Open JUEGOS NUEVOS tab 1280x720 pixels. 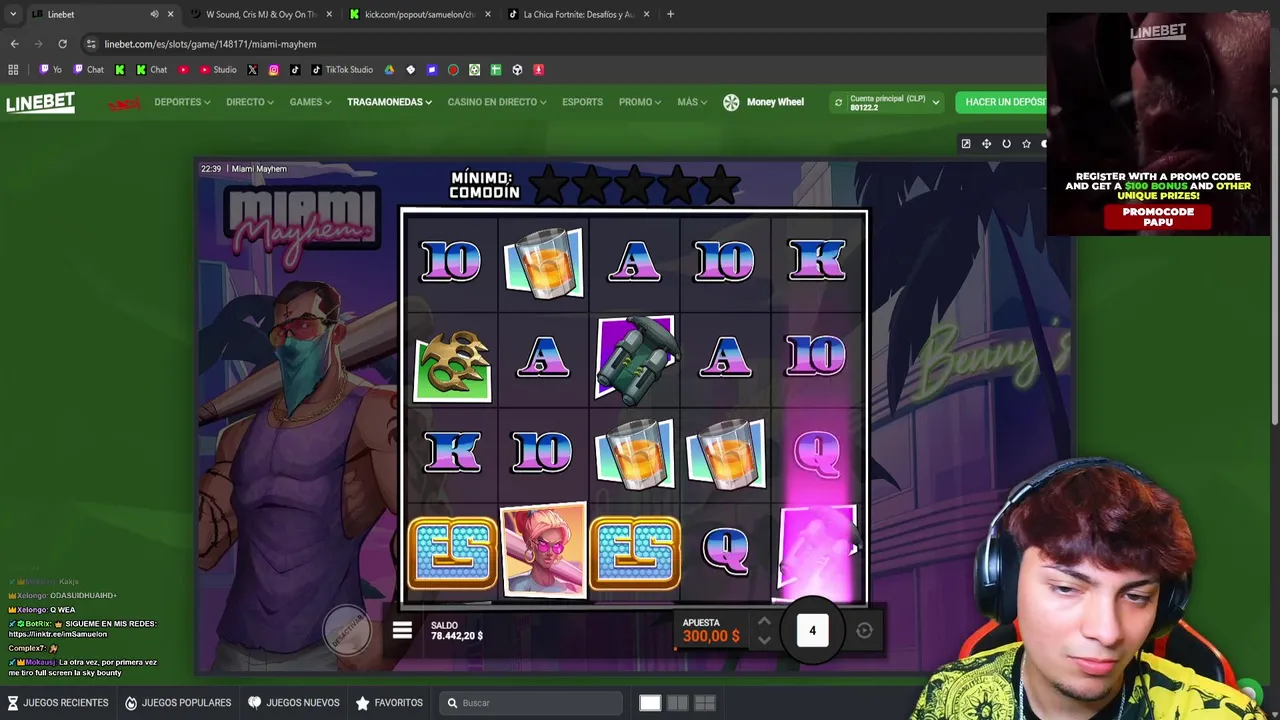294,703
